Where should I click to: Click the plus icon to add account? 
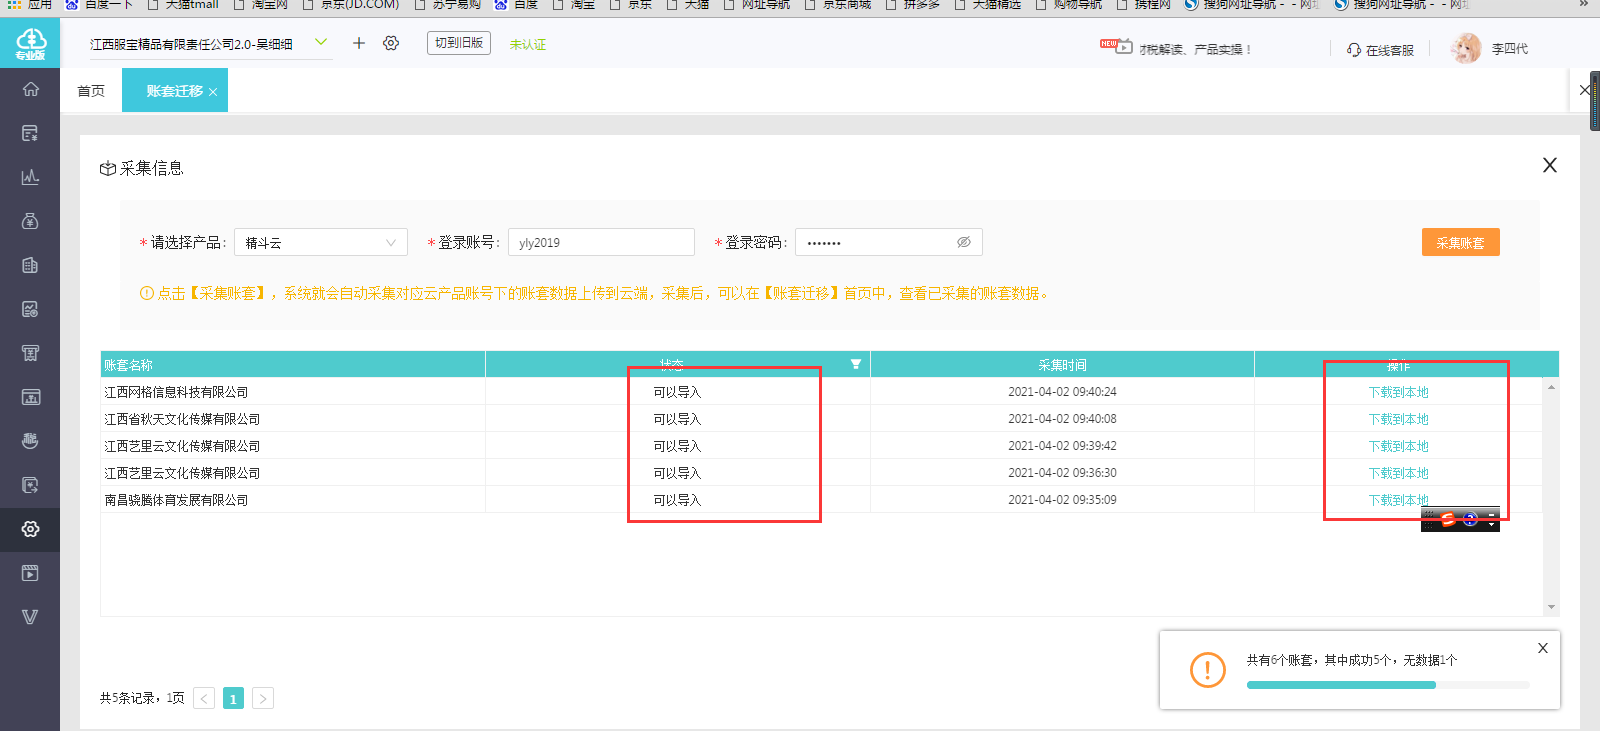(359, 43)
